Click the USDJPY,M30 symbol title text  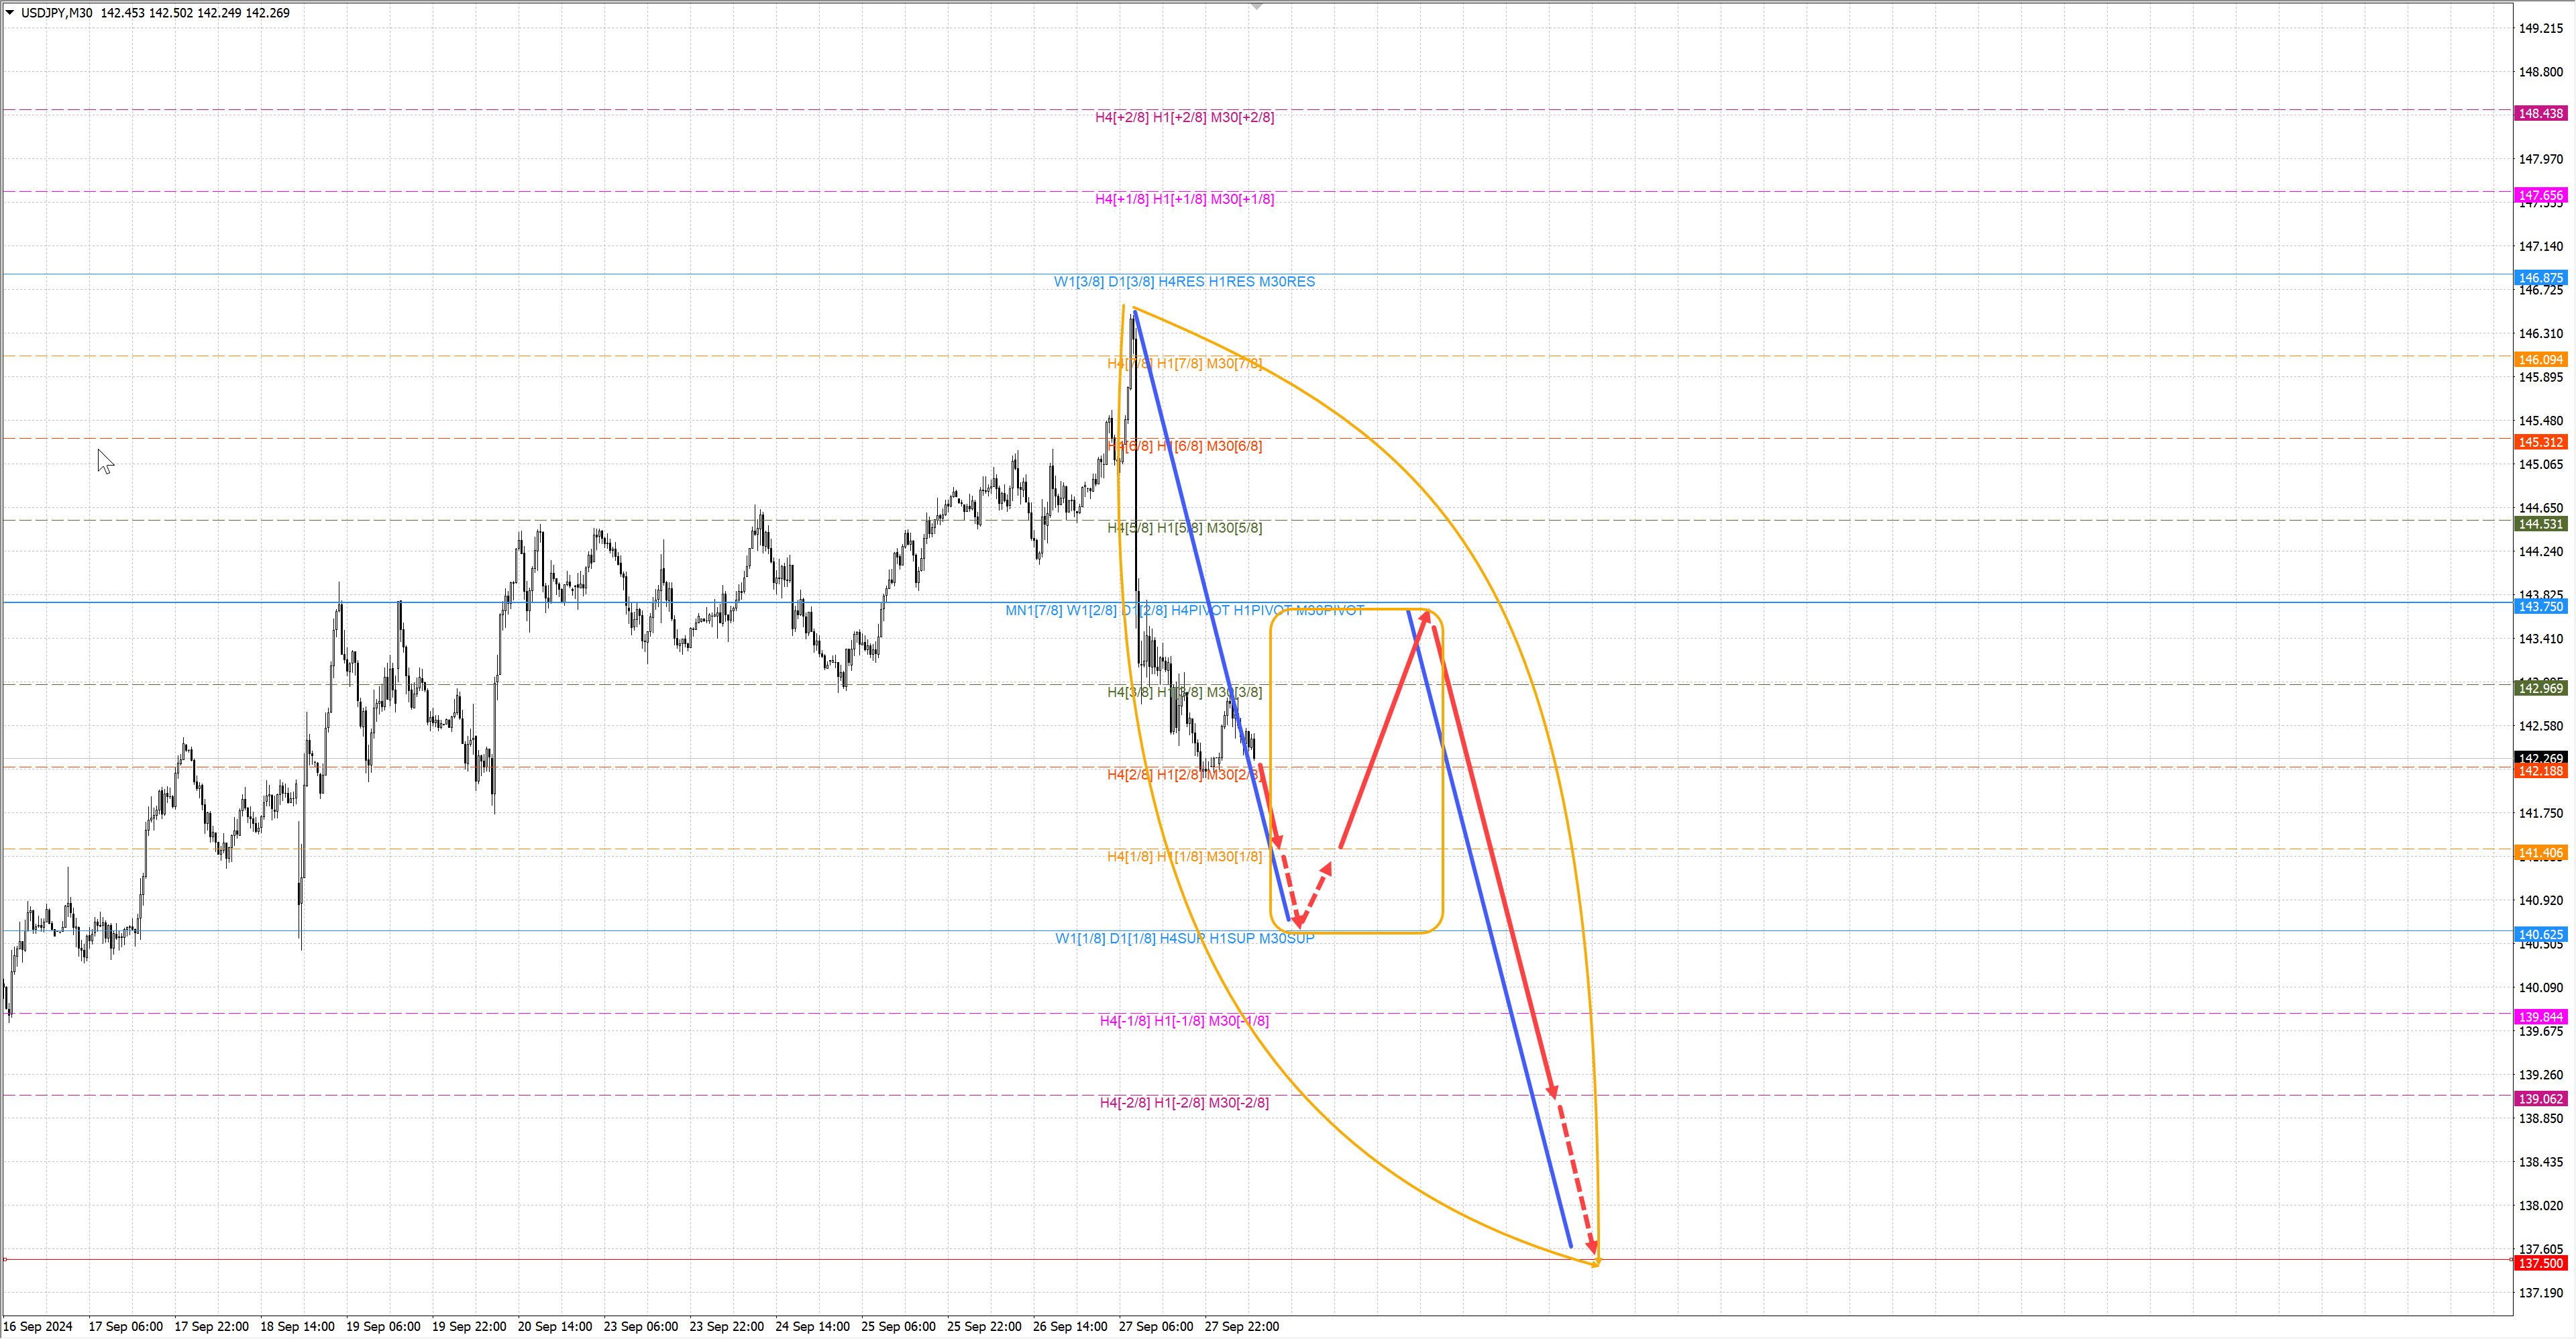56,13
